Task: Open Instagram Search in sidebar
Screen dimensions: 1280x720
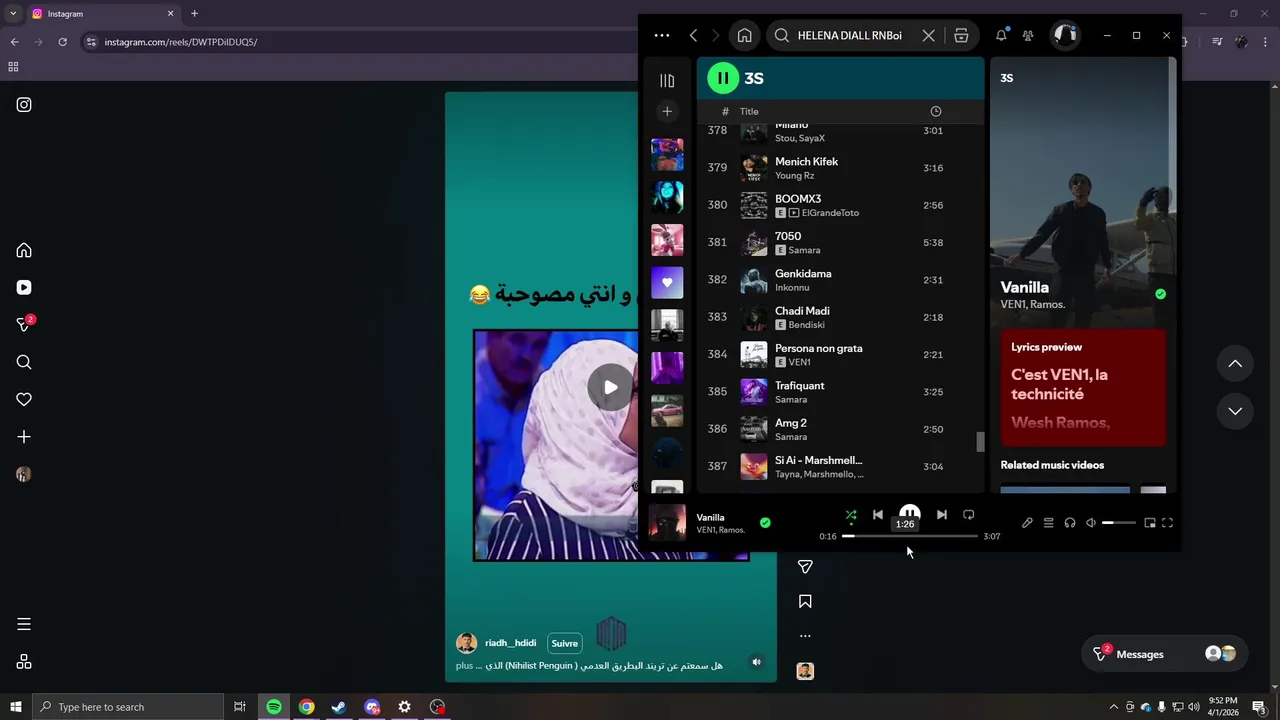Action: (x=24, y=362)
